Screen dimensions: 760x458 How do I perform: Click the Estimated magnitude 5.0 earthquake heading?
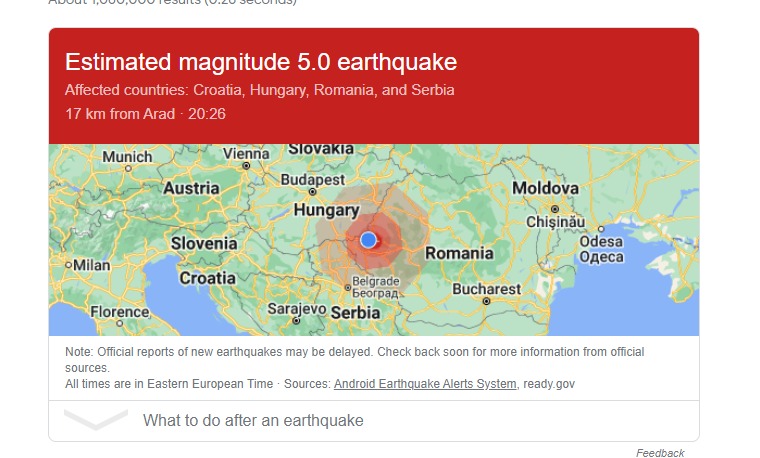point(261,62)
